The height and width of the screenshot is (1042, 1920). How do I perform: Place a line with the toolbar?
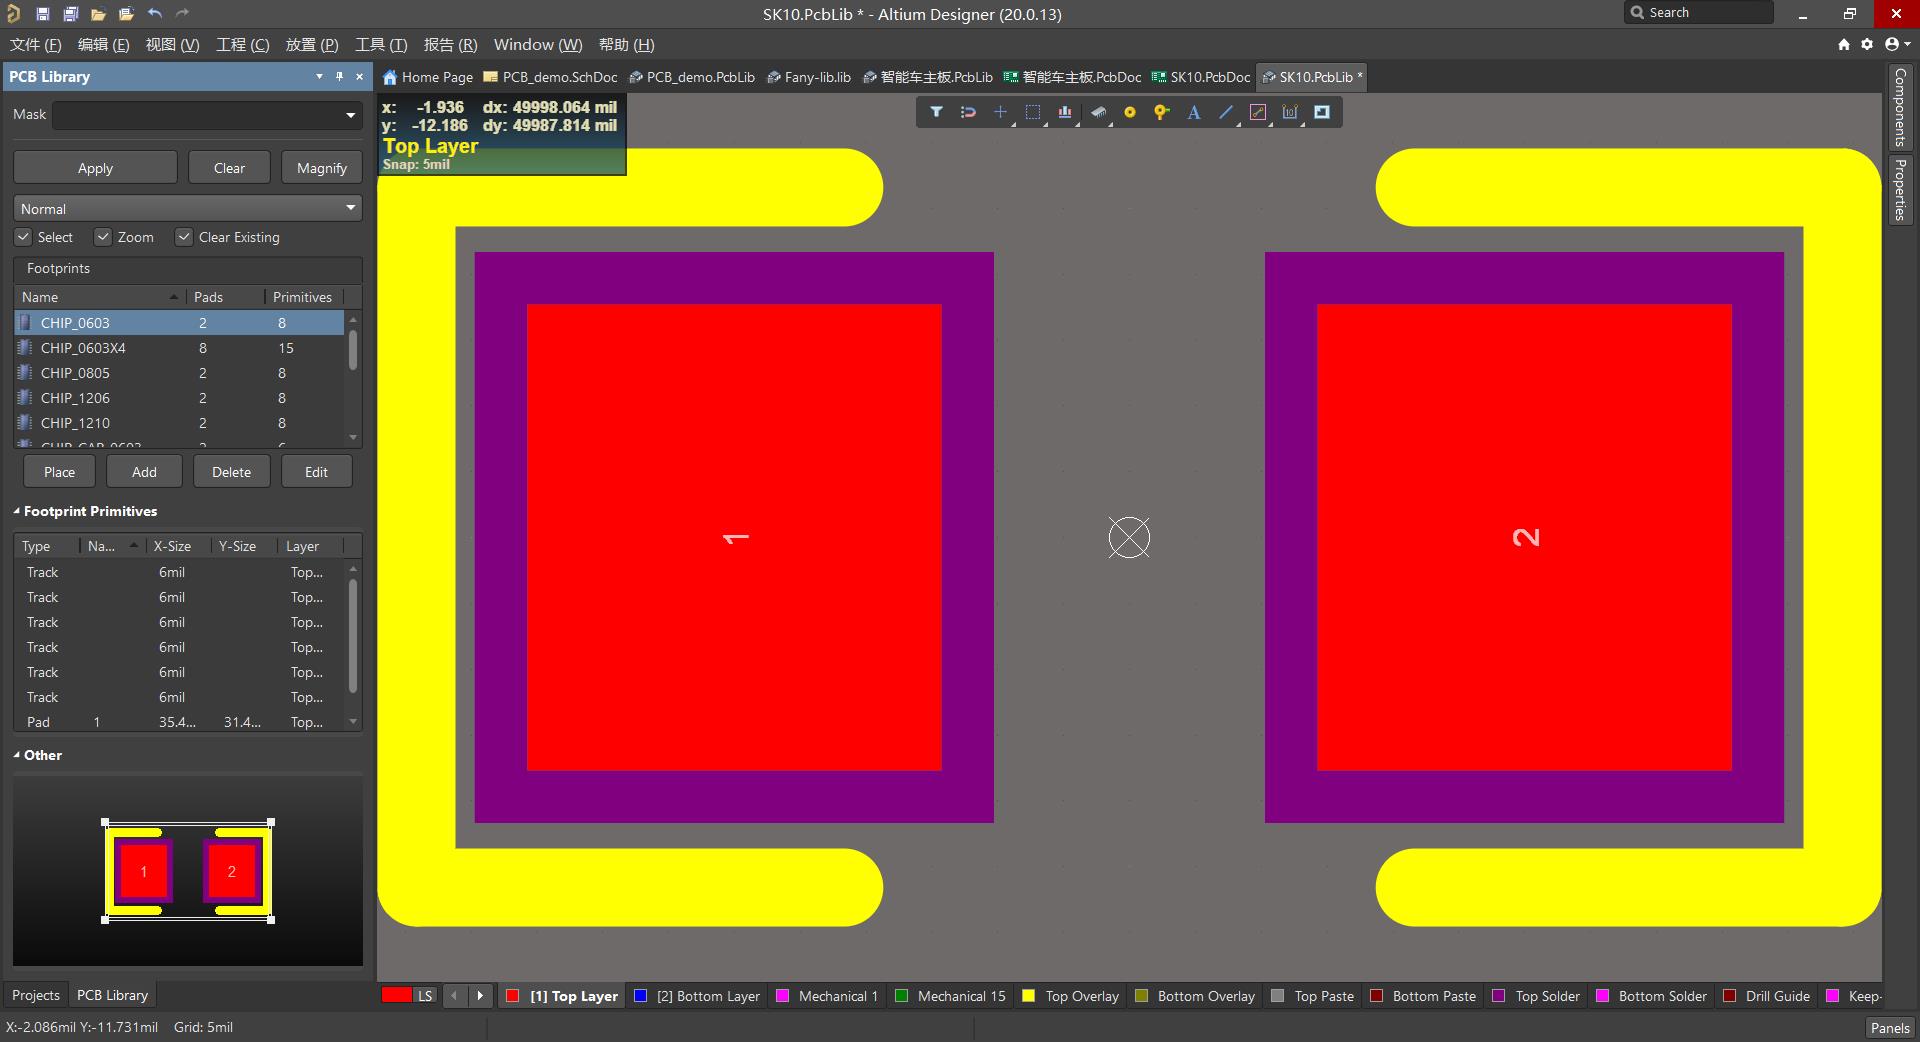pyautogui.click(x=1225, y=112)
